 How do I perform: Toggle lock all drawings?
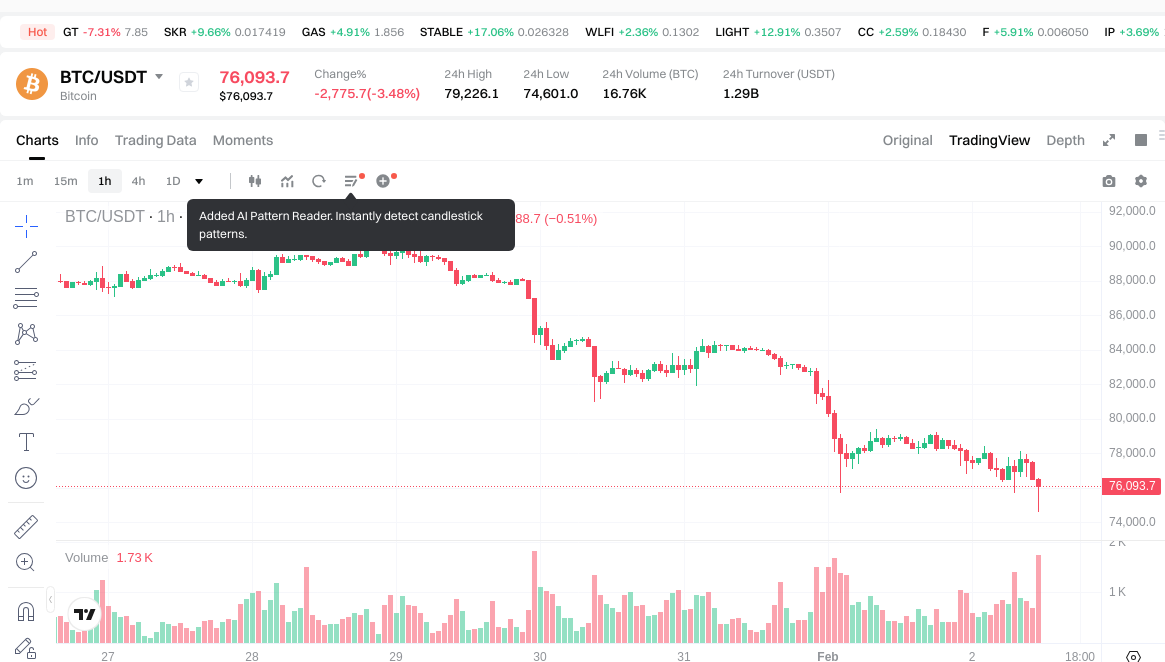[26, 647]
